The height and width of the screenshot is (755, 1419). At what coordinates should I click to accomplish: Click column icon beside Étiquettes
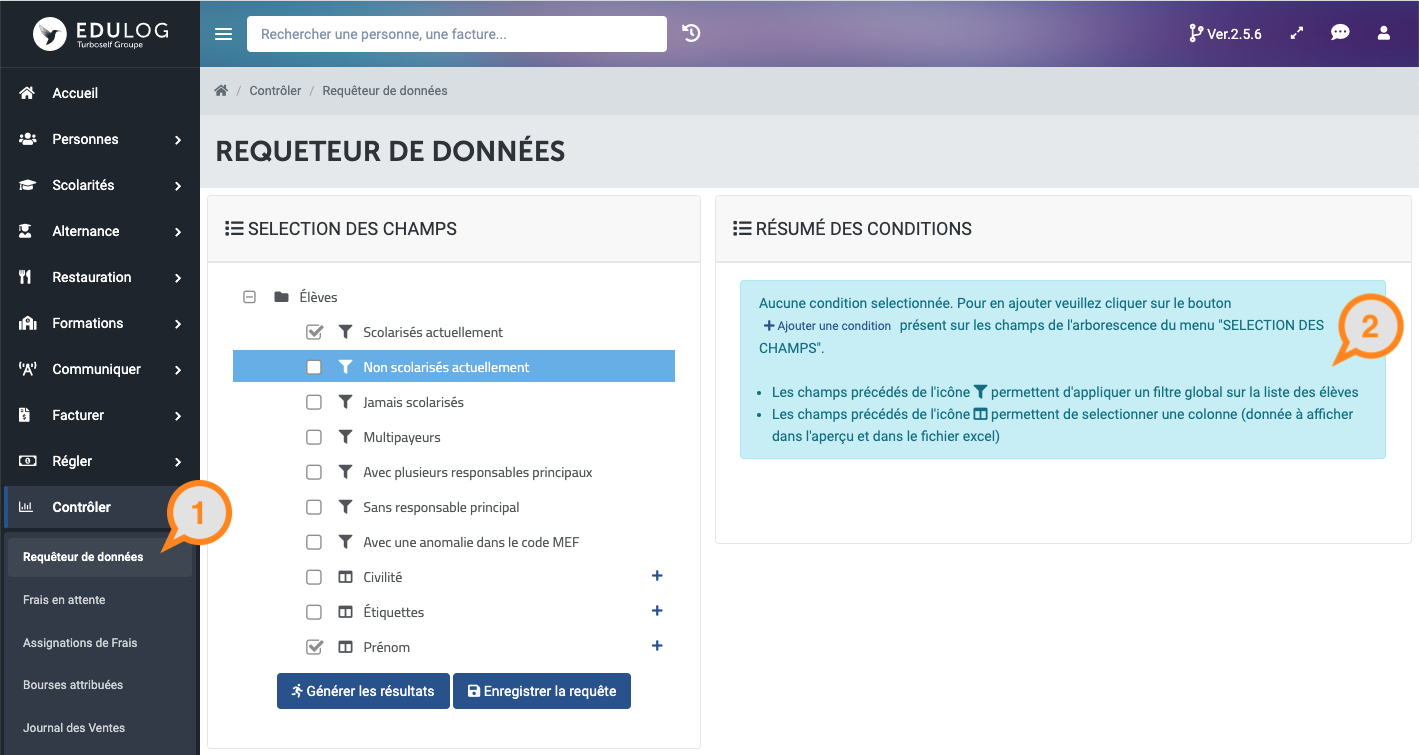(345, 612)
